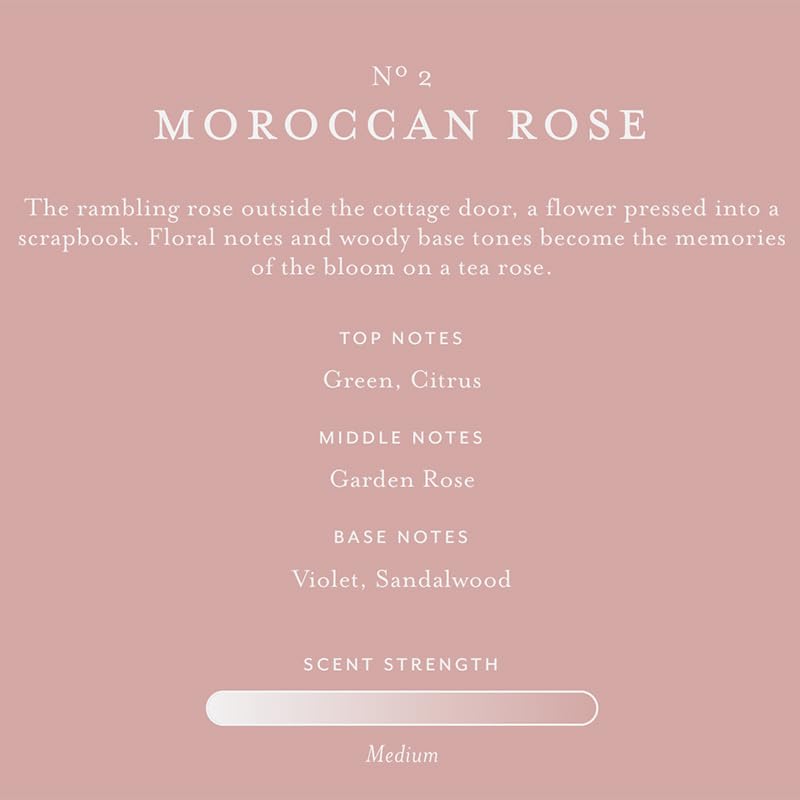Click the "No 2" fragrance number label
Viewport: 800px width, 800px height.
[x=400, y=79]
